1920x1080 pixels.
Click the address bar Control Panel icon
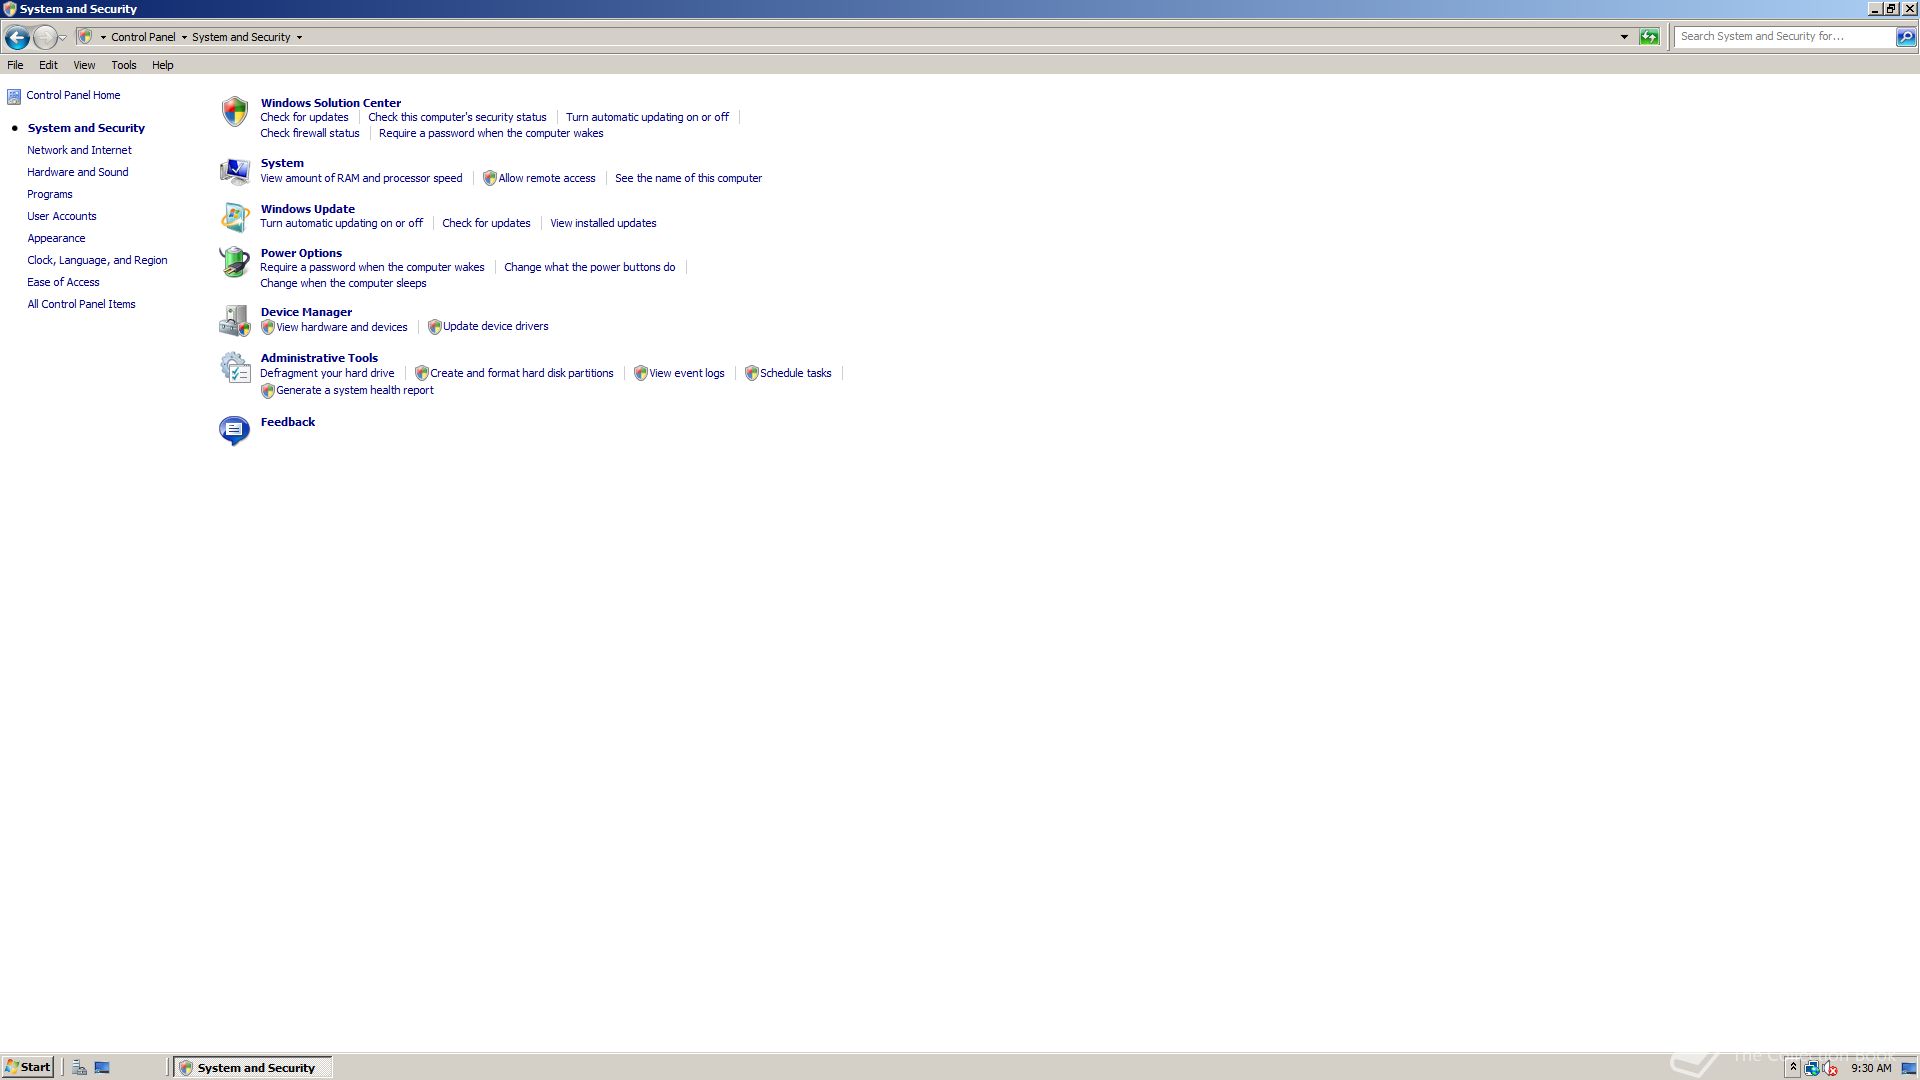click(85, 37)
